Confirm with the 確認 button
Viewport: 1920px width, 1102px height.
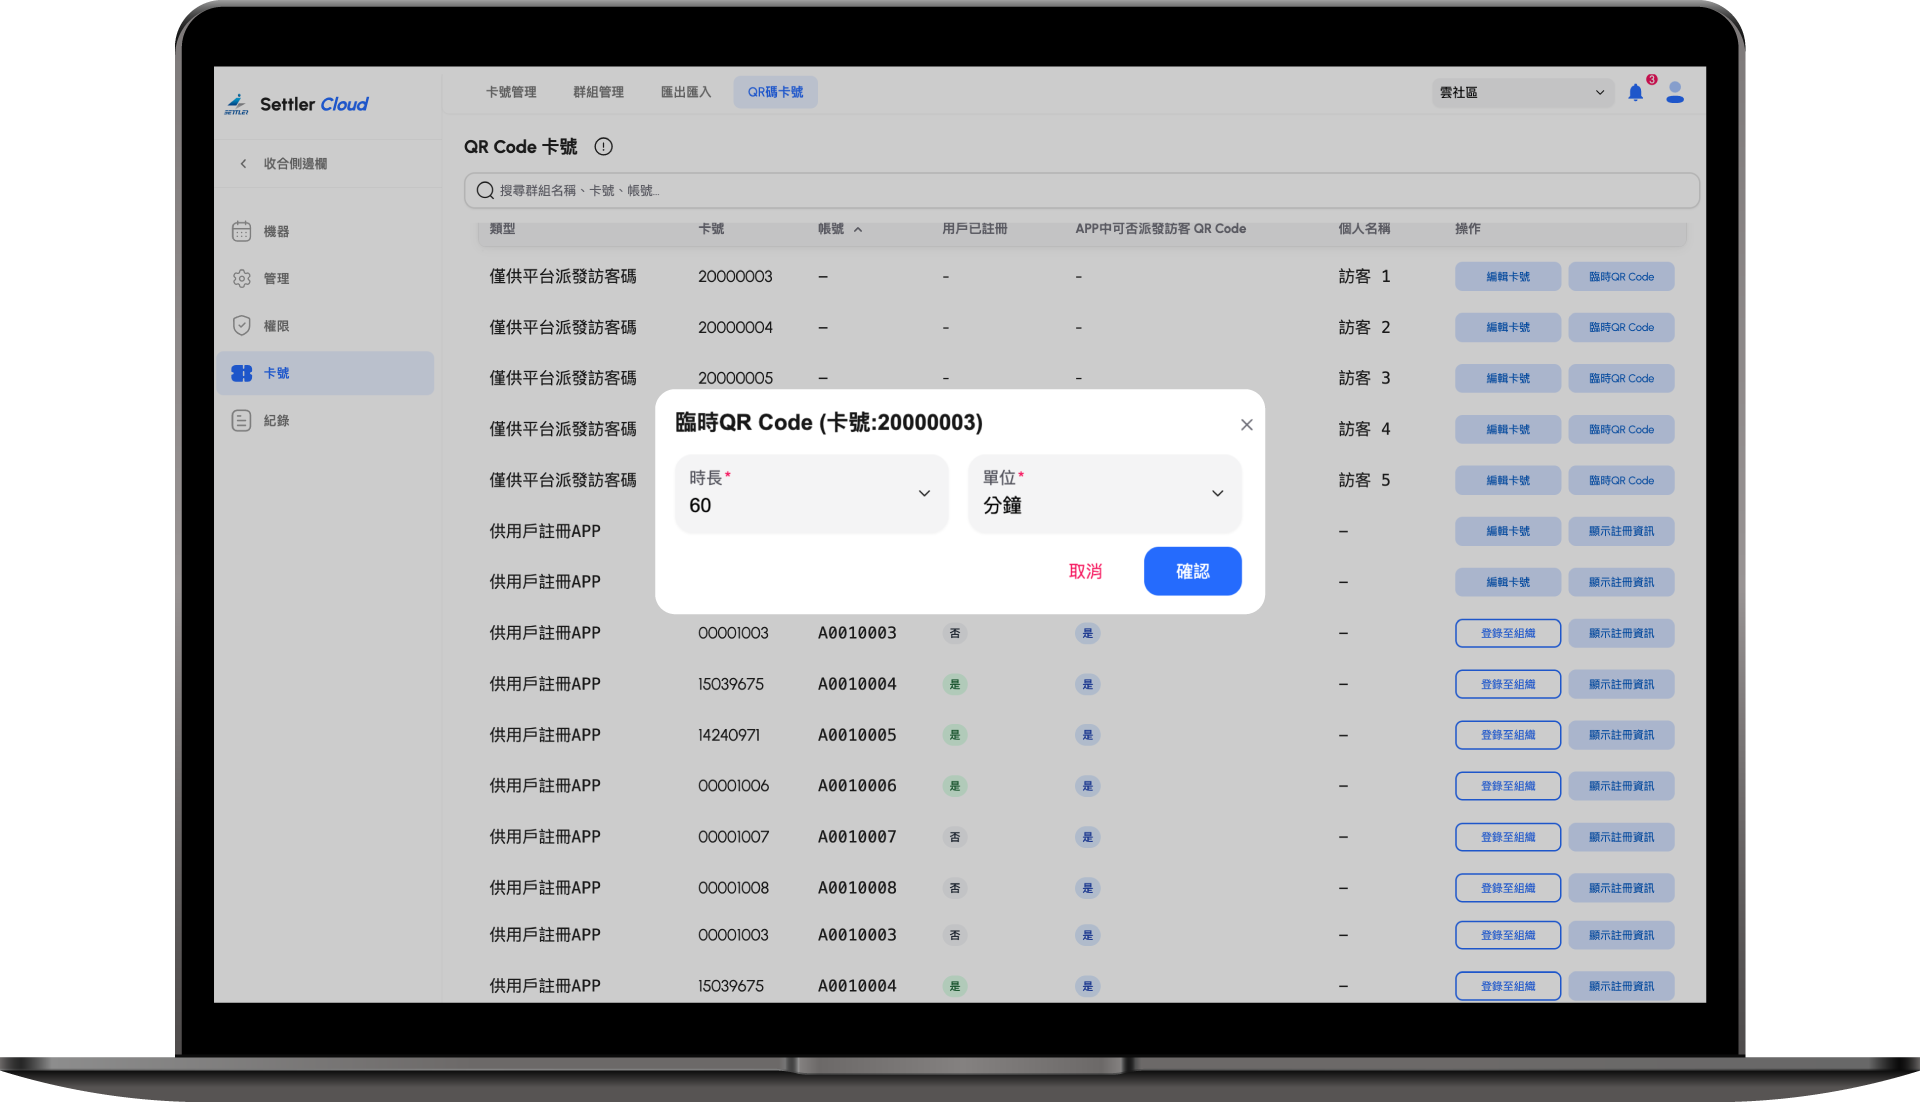click(1192, 571)
